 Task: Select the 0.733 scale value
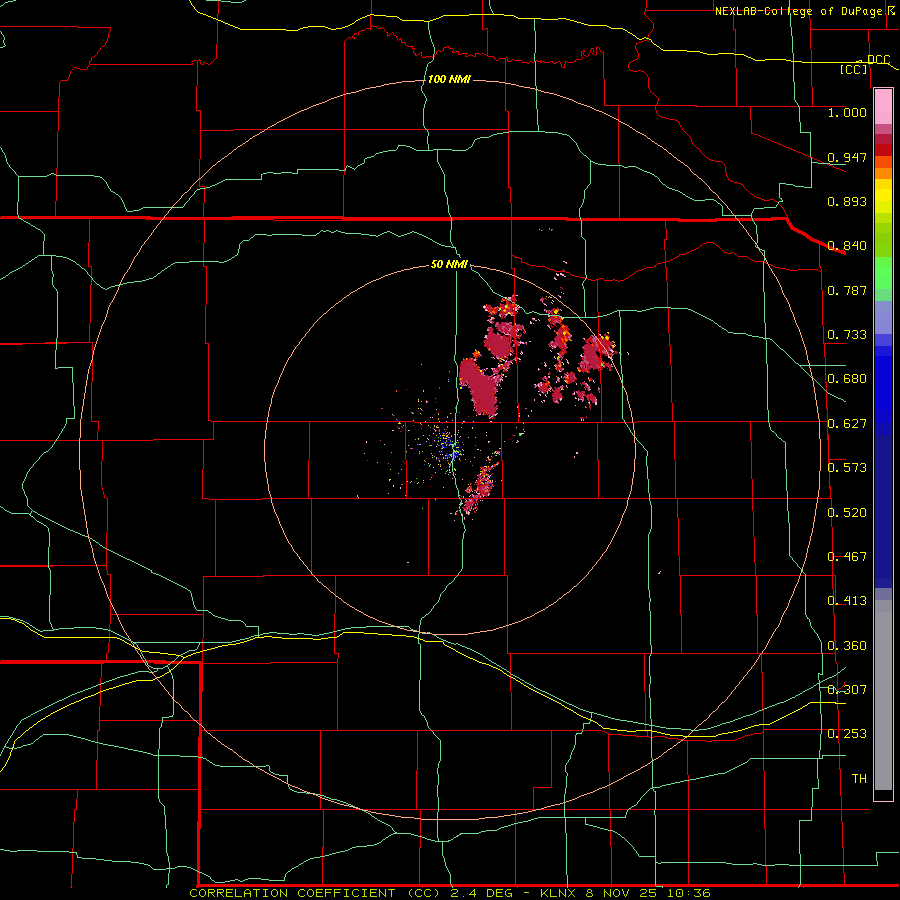click(x=847, y=335)
